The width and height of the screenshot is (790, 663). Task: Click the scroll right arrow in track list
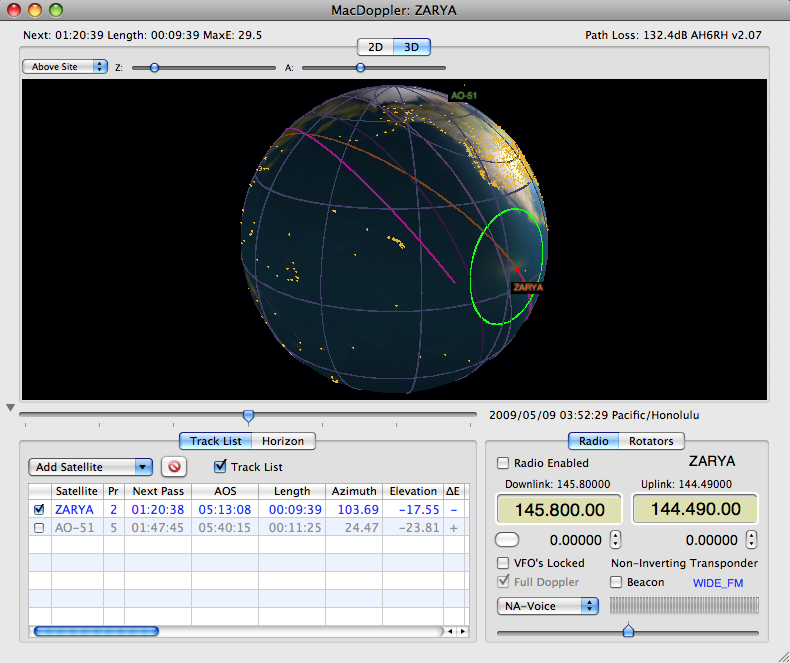[x=463, y=631]
